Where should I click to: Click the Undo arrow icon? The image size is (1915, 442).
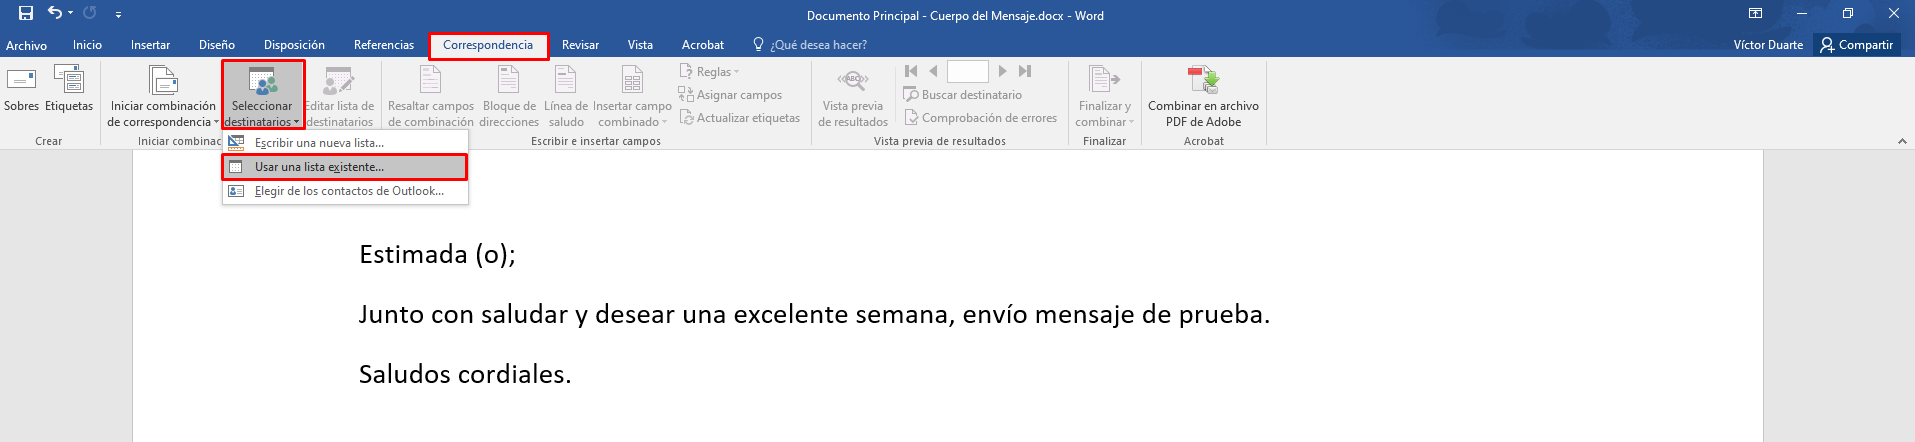(x=55, y=13)
